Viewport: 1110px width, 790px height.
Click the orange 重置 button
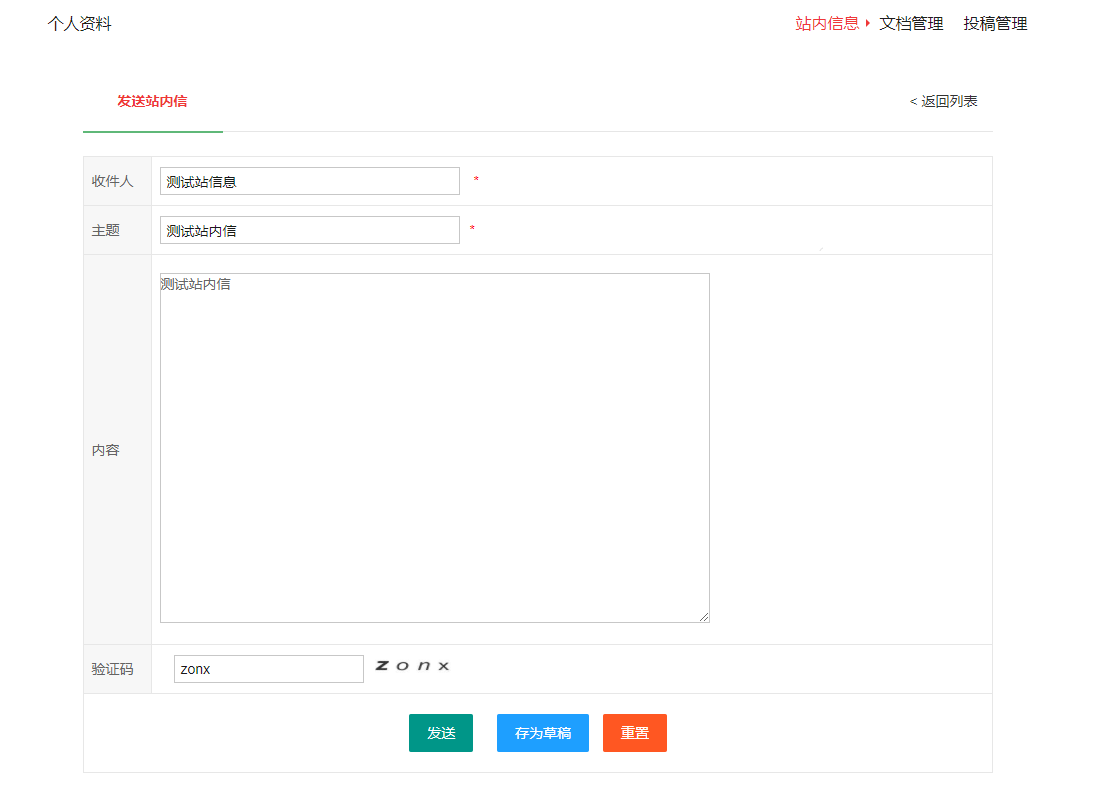pos(635,733)
